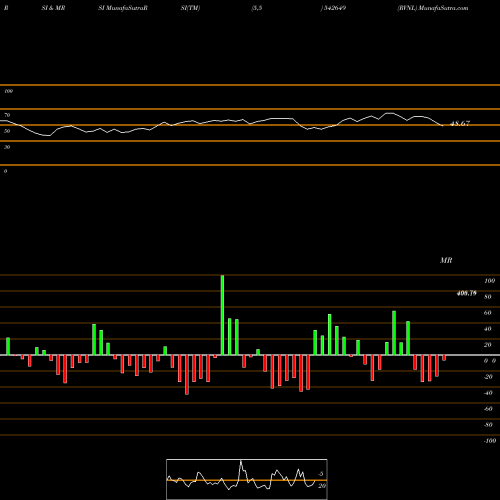Screen dimensions: 500x500
Task: Click the -60 label on MR axis
Action: click(x=488, y=409)
